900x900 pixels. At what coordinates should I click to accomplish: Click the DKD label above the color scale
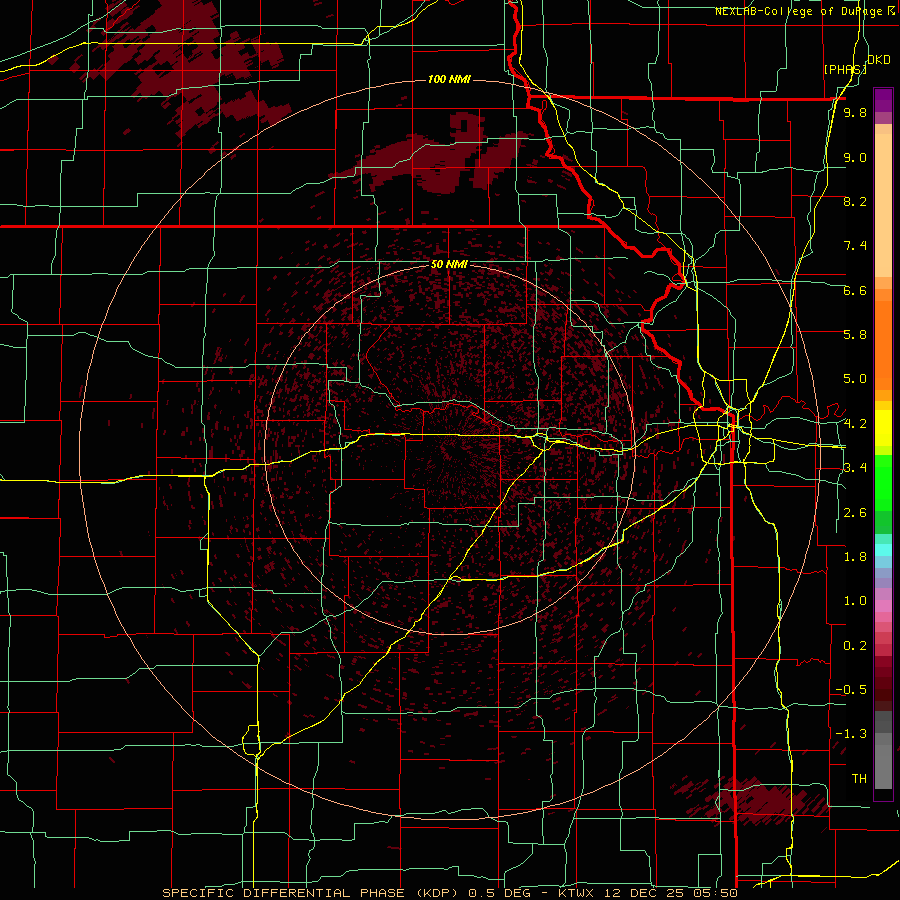[879, 60]
